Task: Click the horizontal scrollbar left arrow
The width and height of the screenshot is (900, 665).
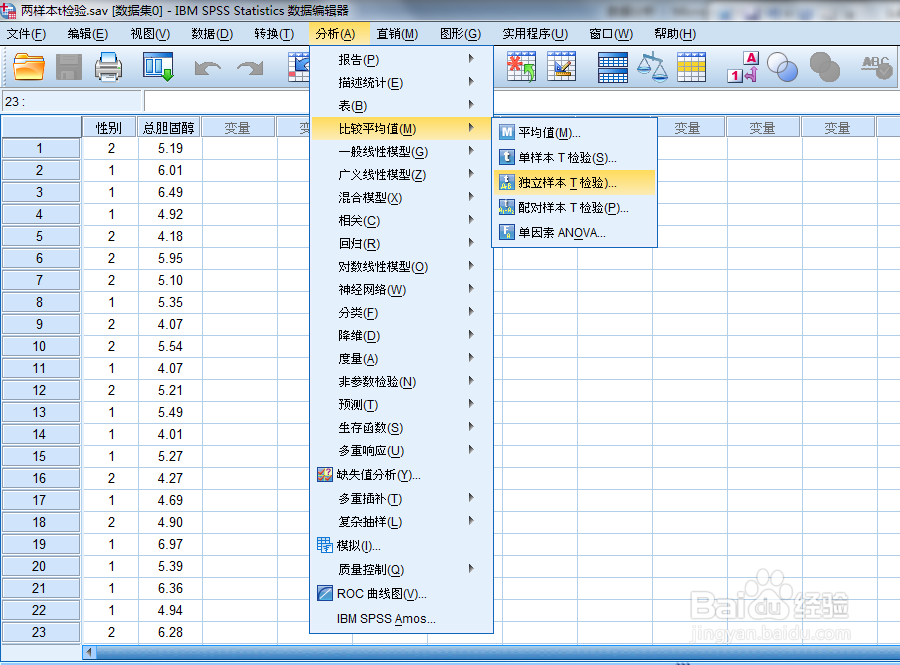Action: click(x=89, y=652)
